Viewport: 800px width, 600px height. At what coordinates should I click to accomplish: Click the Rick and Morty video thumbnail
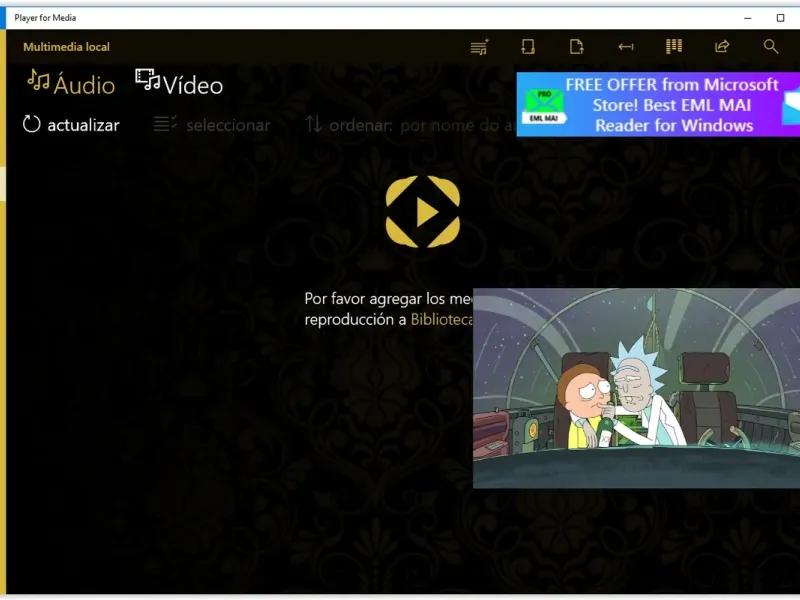tap(636, 388)
